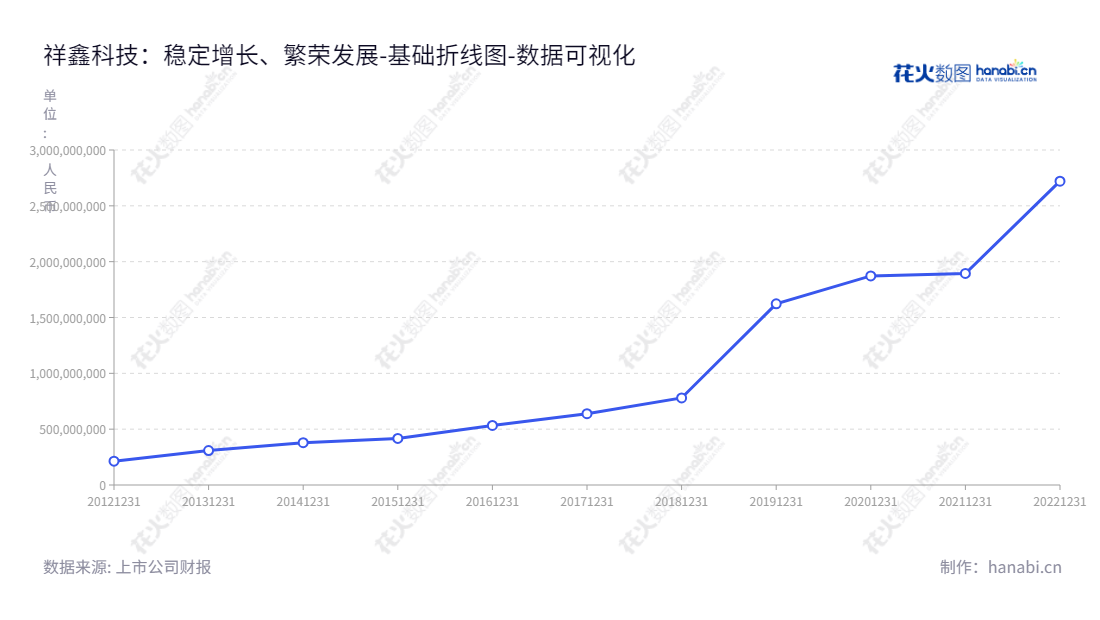Image resolution: width=1100 pixels, height=620 pixels.
Task: Click the x-axis label 20211231
Action: (965, 501)
